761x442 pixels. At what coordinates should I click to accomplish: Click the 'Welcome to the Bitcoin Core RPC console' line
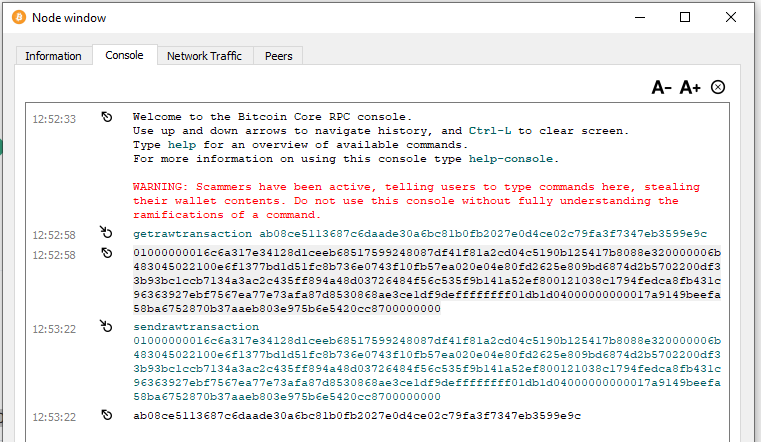[x=272, y=117]
